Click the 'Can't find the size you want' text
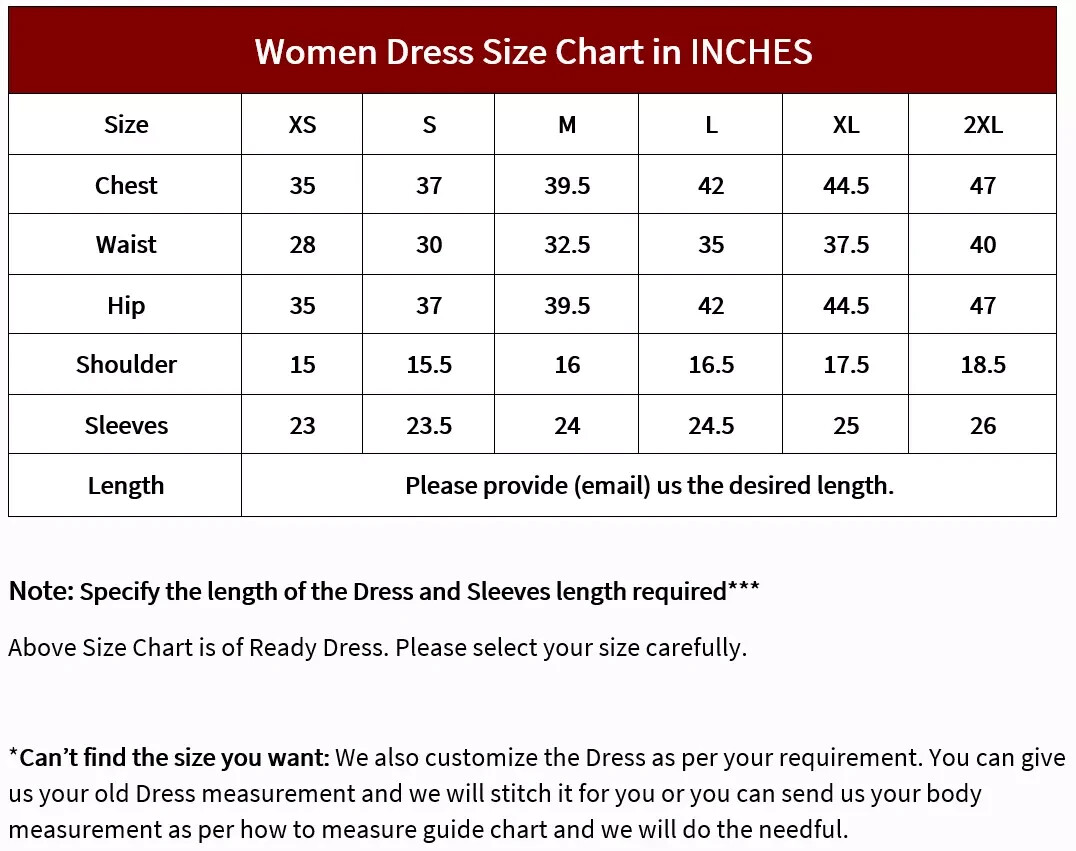 pos(169,758)
